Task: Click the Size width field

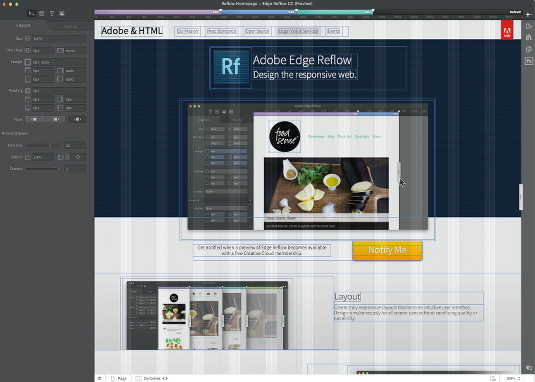Action: pyautogui.click(x=59, y=39)
